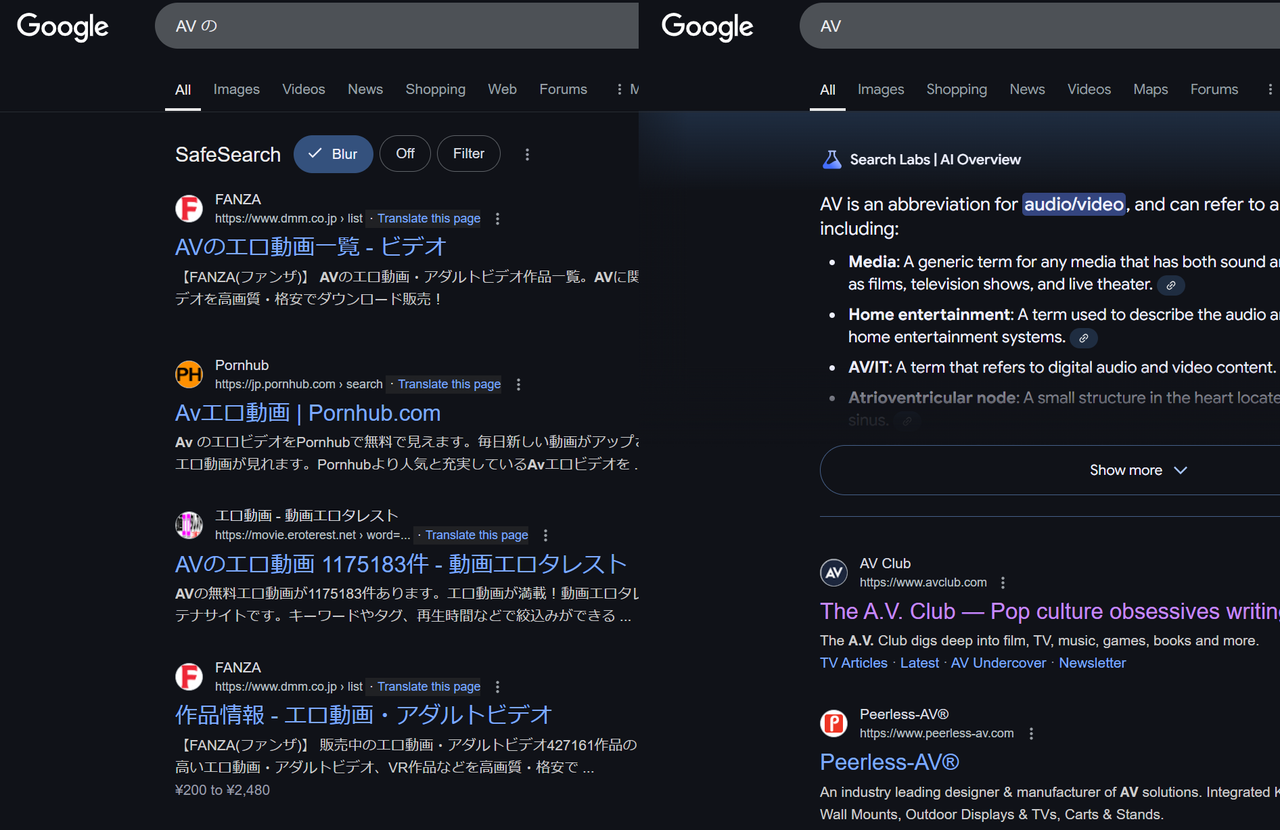Open the source link icon after Home entertainment bullet
This screenshot has height=830, width=1280.
coord(1083,338)
